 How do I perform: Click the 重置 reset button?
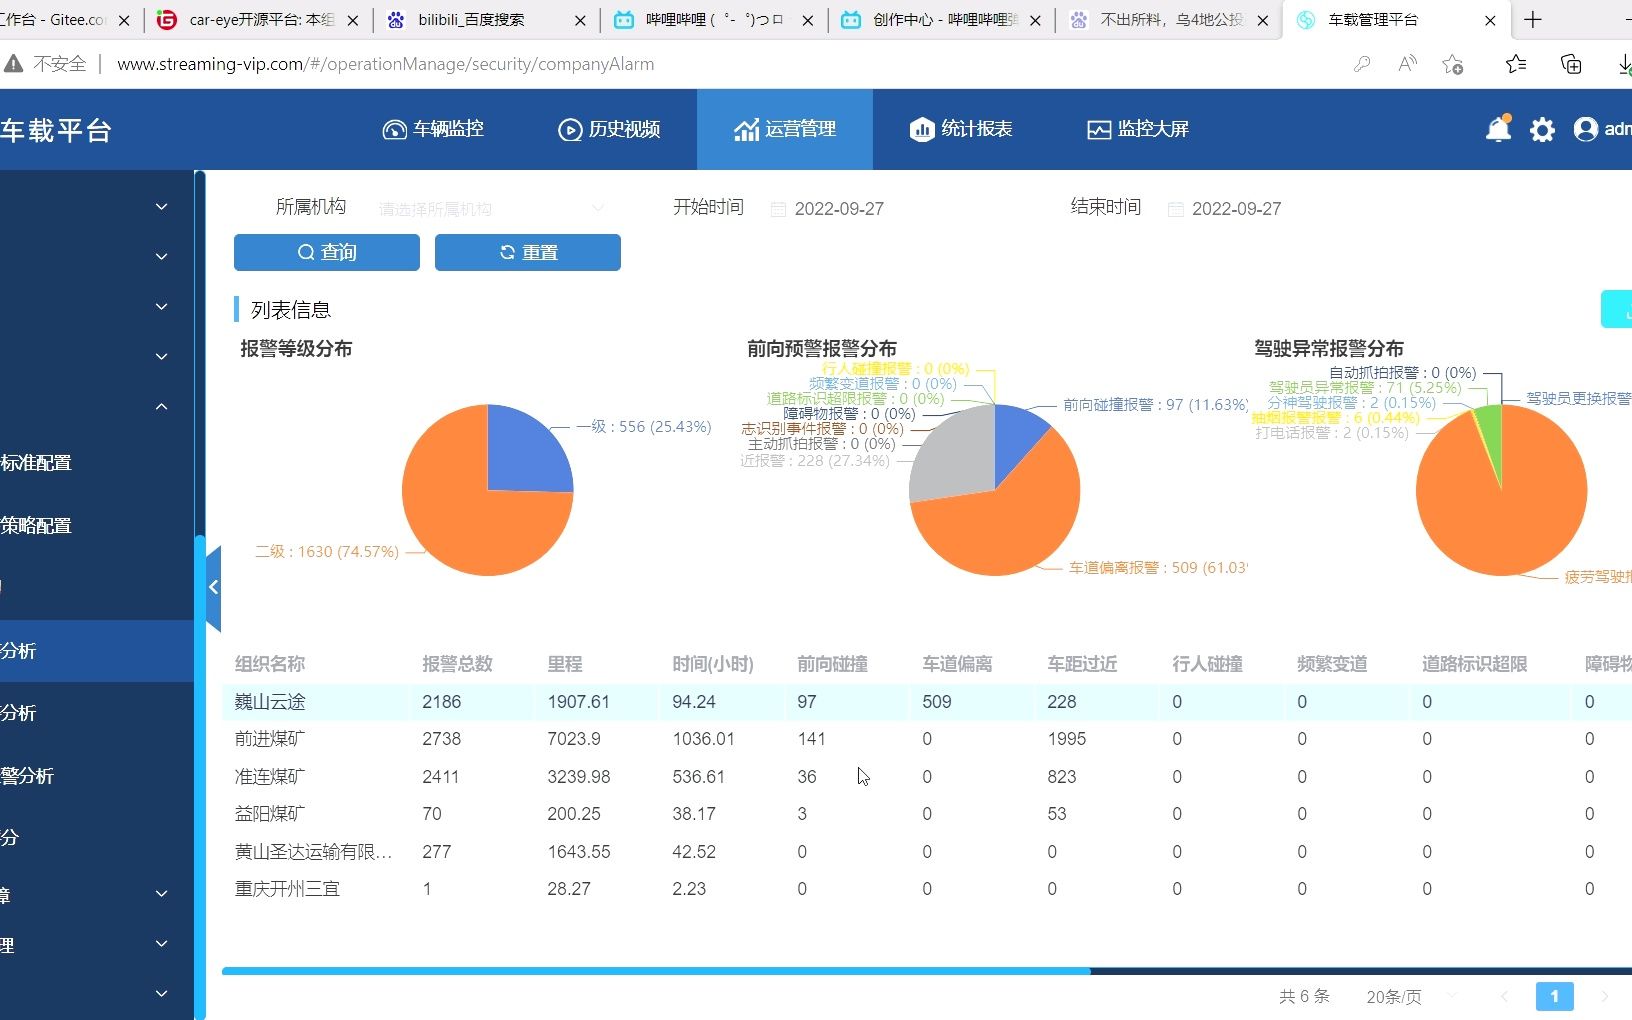[x=527, y=252]
